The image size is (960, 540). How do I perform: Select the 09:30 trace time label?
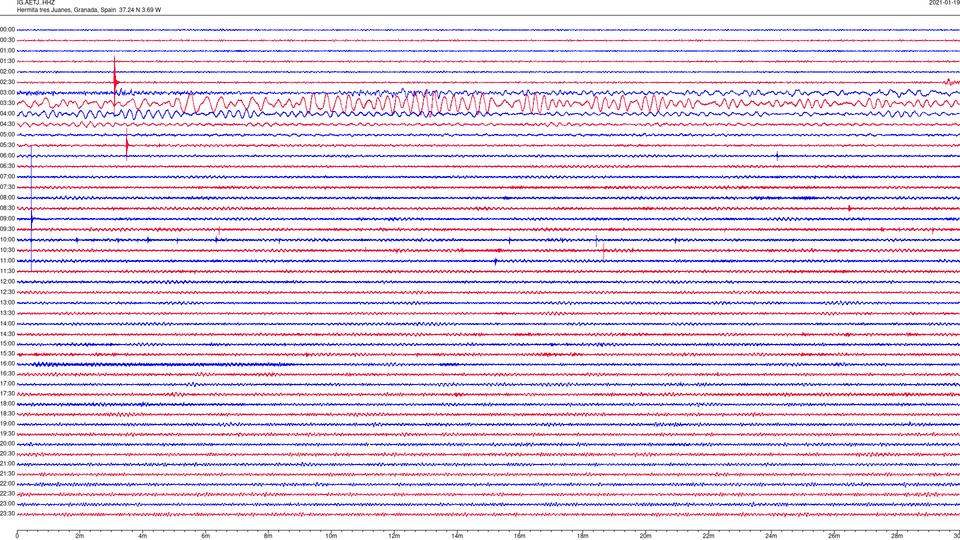pyautogui.click(x=7, y=230)
